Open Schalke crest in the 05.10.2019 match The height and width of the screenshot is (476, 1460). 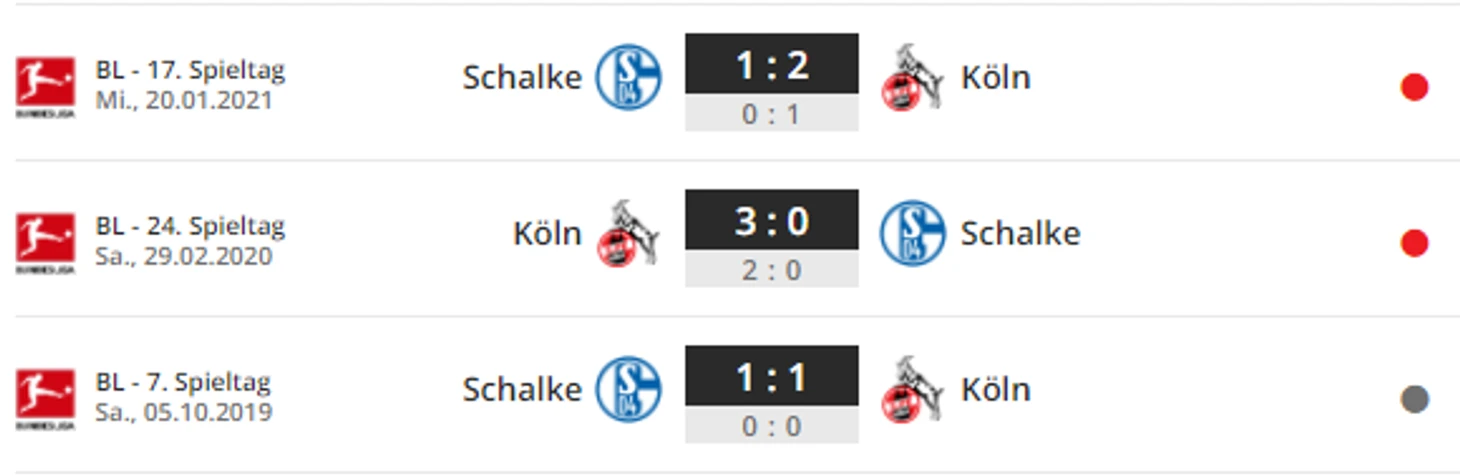coord(629,389)
